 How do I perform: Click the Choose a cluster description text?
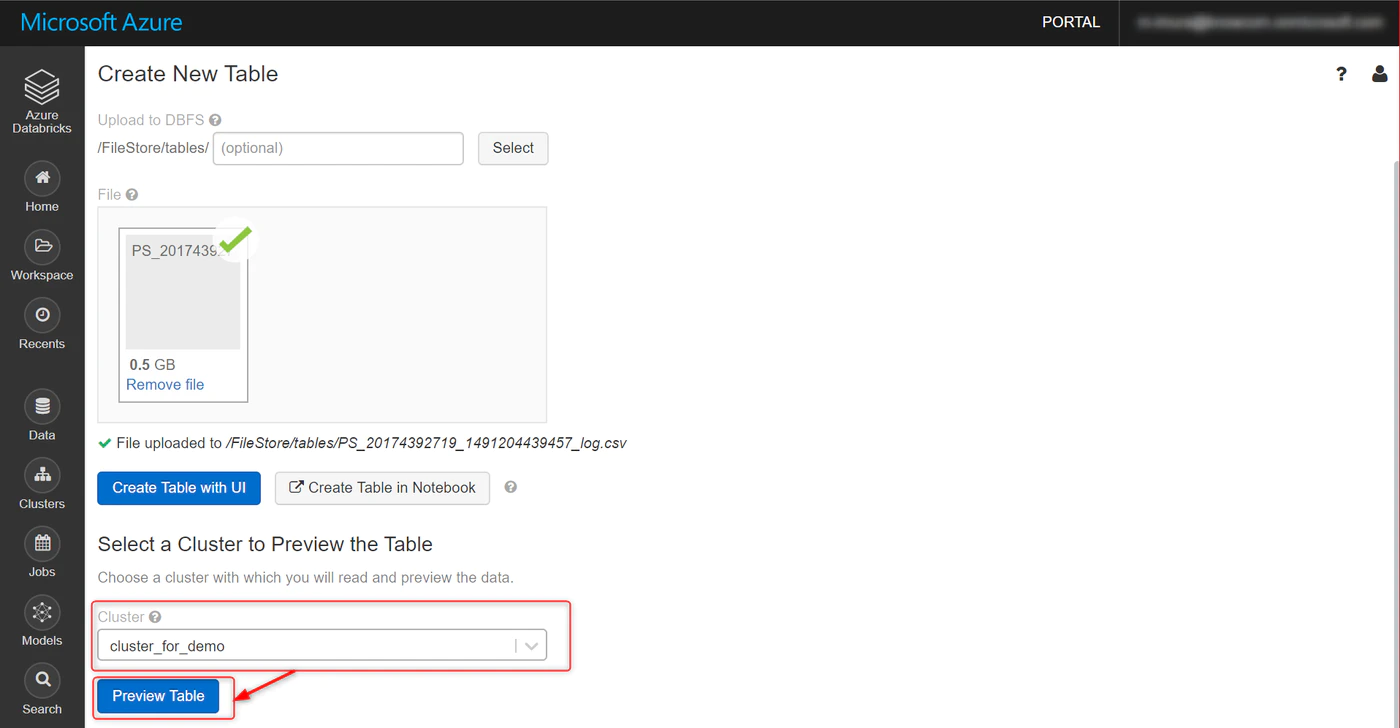[x=306, y=578]
